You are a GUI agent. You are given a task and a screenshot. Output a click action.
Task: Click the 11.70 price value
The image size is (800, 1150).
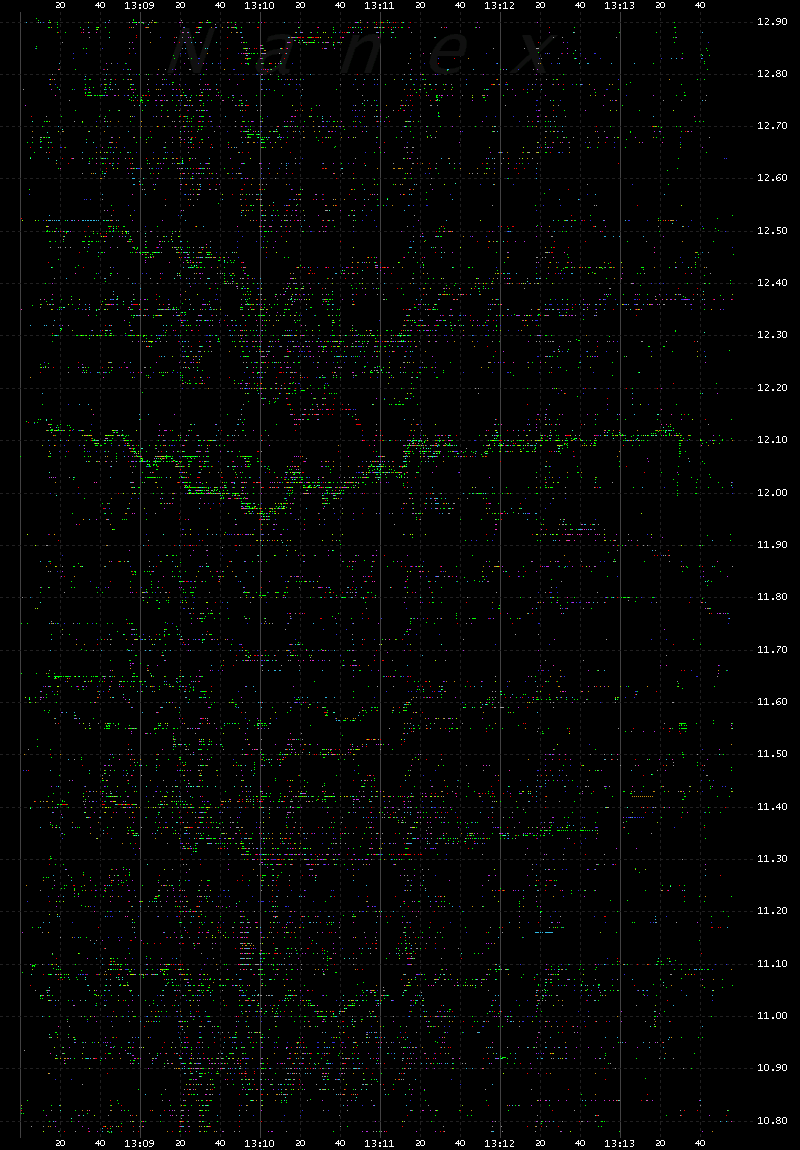[771, 650]
